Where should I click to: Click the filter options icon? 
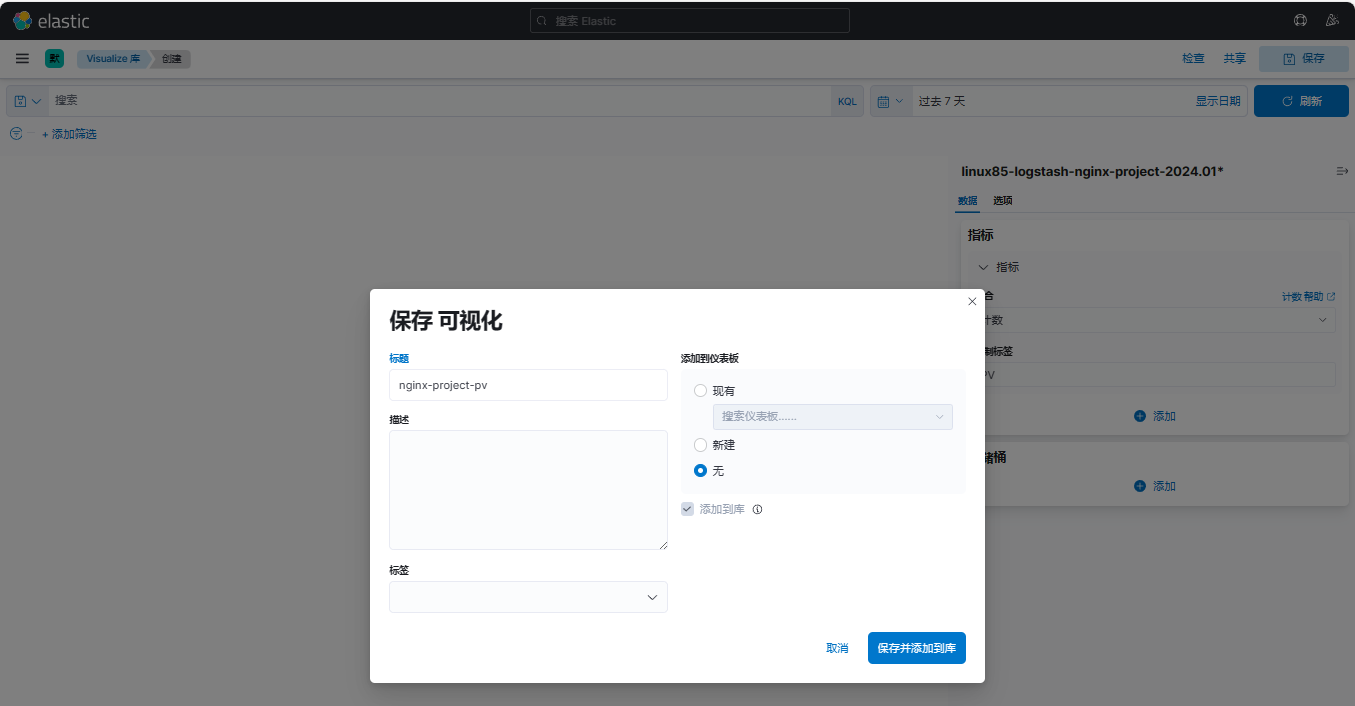point(15,134)
